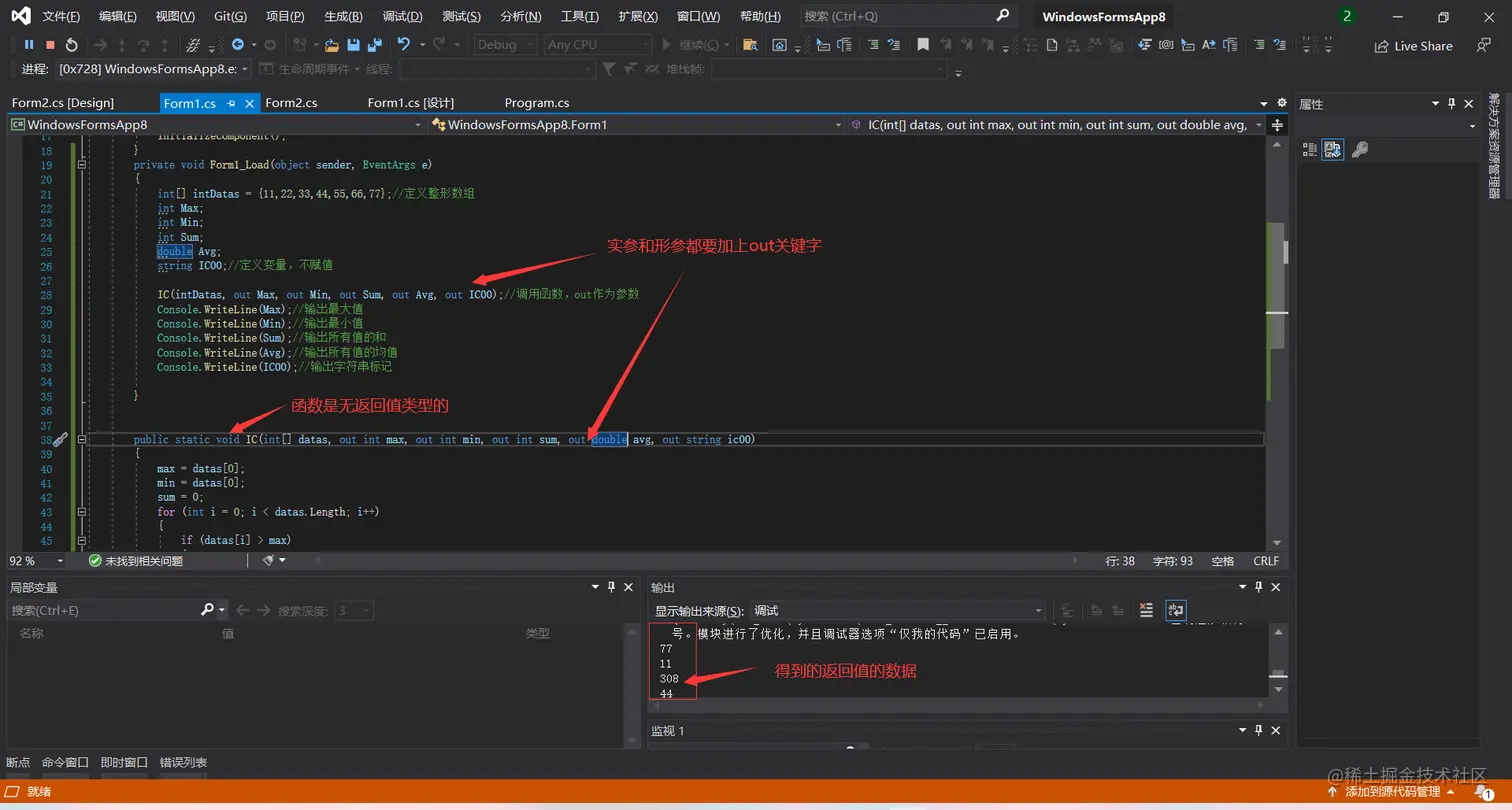
Task: Save the current file
Action: [x=354, y=45]
